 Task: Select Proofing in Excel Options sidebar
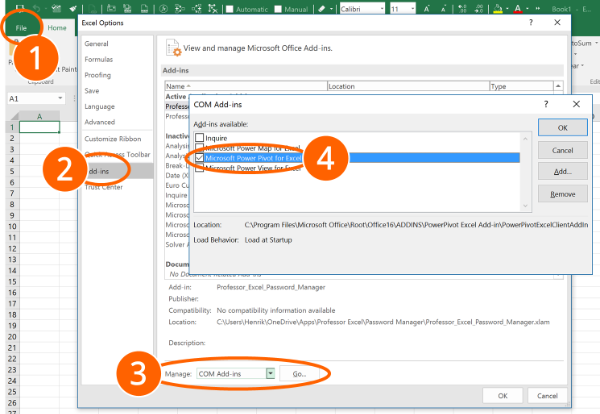click(x=98, y=75)
